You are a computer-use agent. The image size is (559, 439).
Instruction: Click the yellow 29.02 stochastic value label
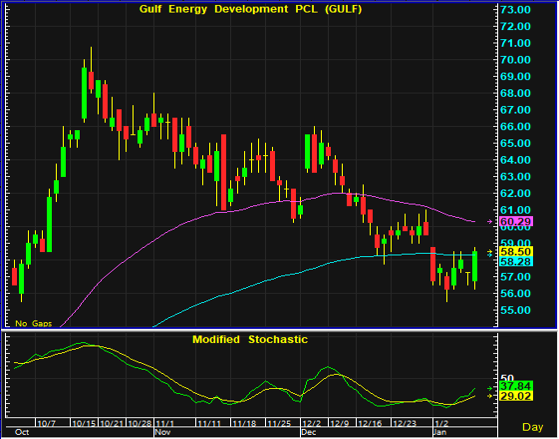click(x=516, y=396)
